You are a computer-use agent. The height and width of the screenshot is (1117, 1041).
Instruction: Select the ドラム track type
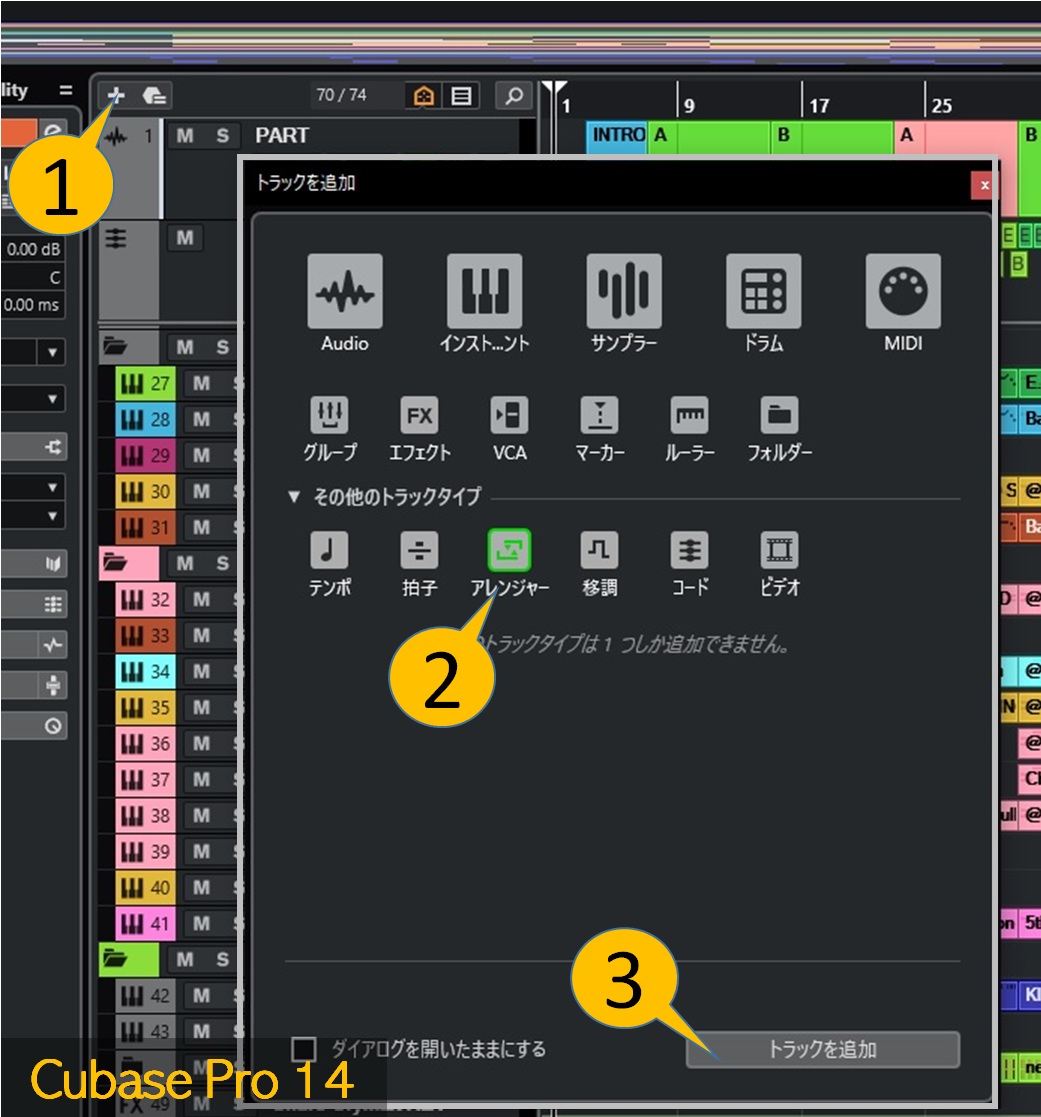point(764,291)
